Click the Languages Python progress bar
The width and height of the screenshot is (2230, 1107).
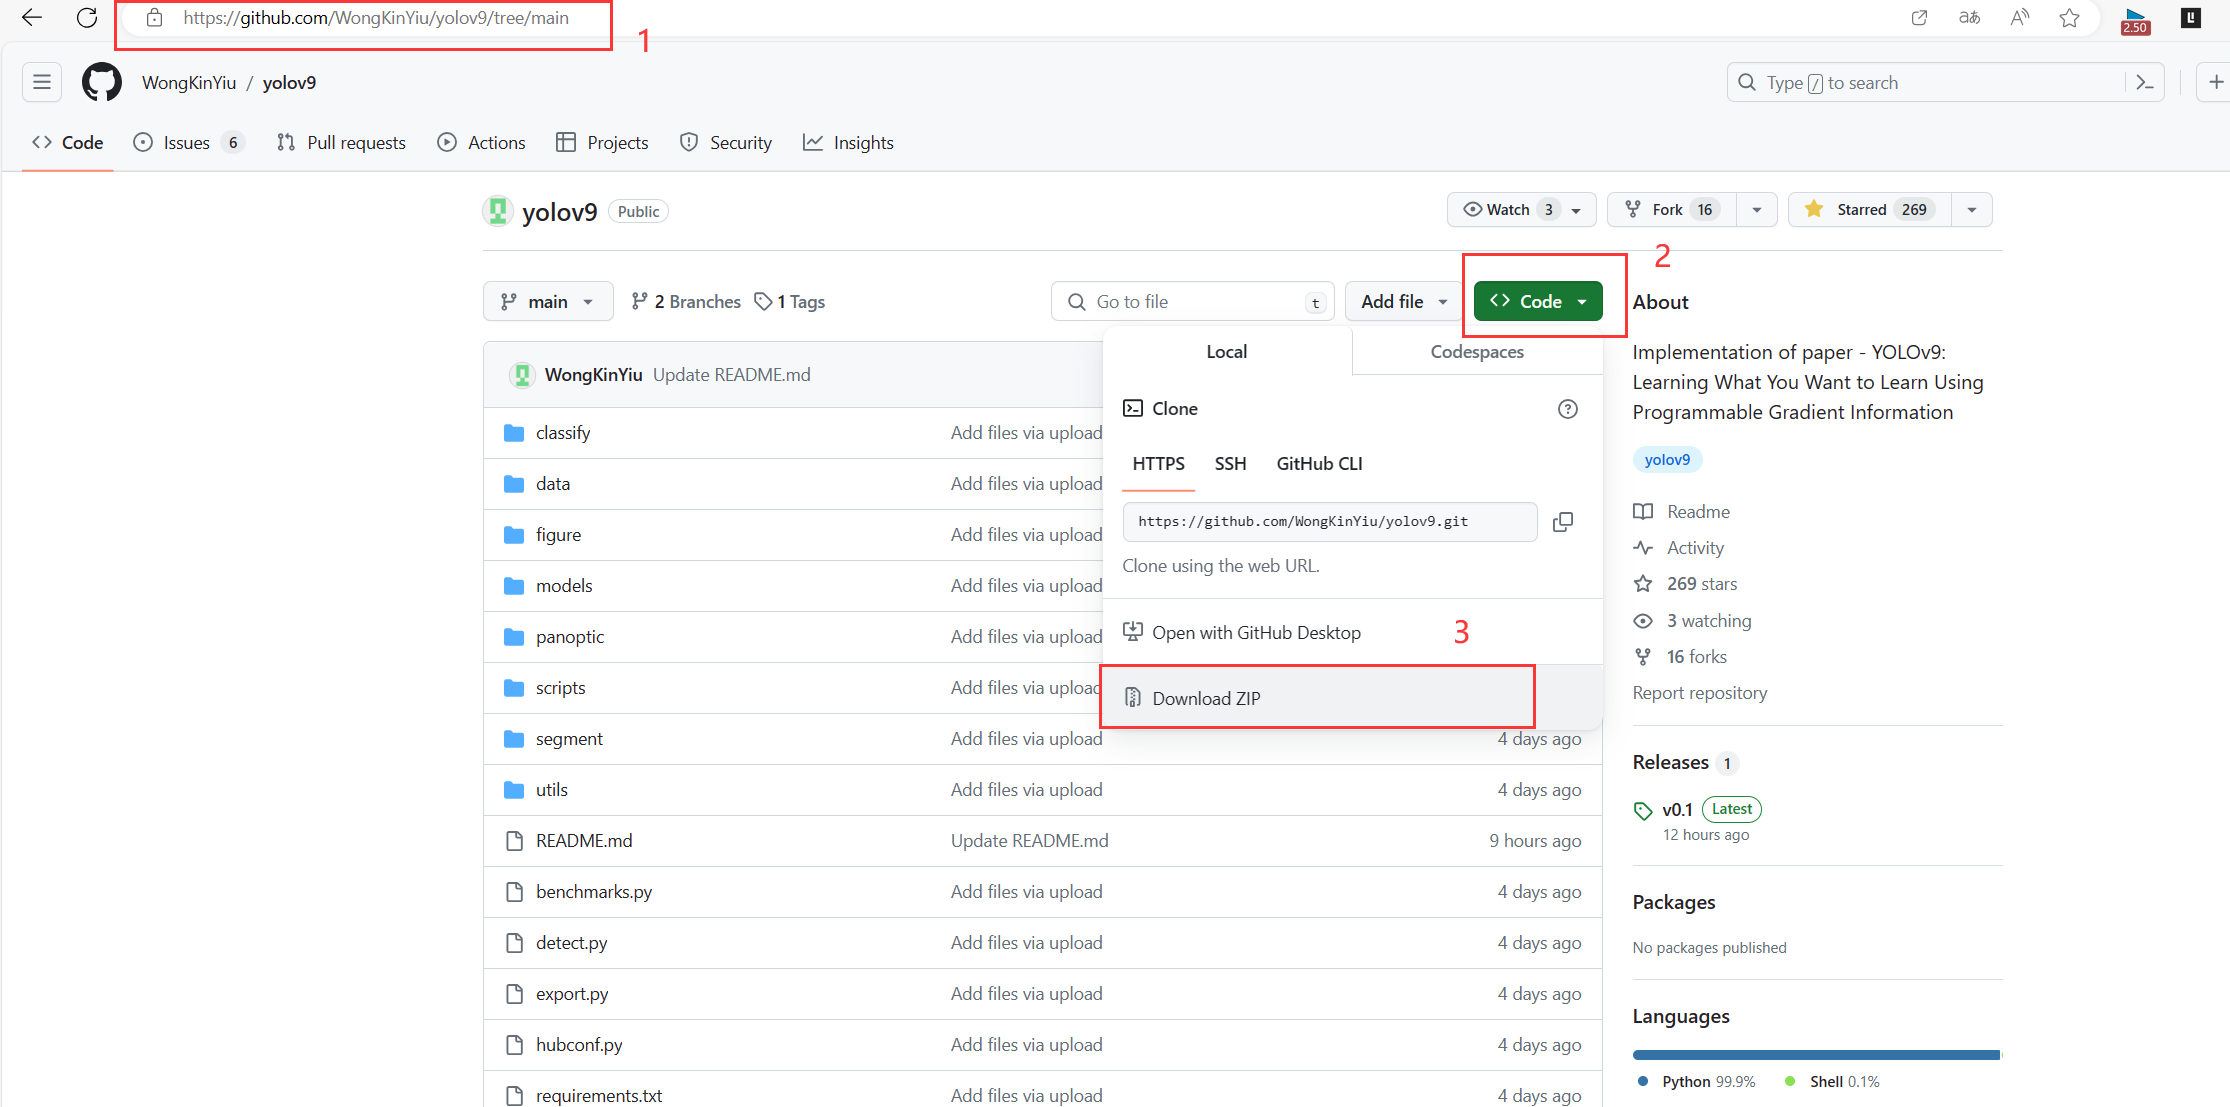[x=1814, y=1055]
